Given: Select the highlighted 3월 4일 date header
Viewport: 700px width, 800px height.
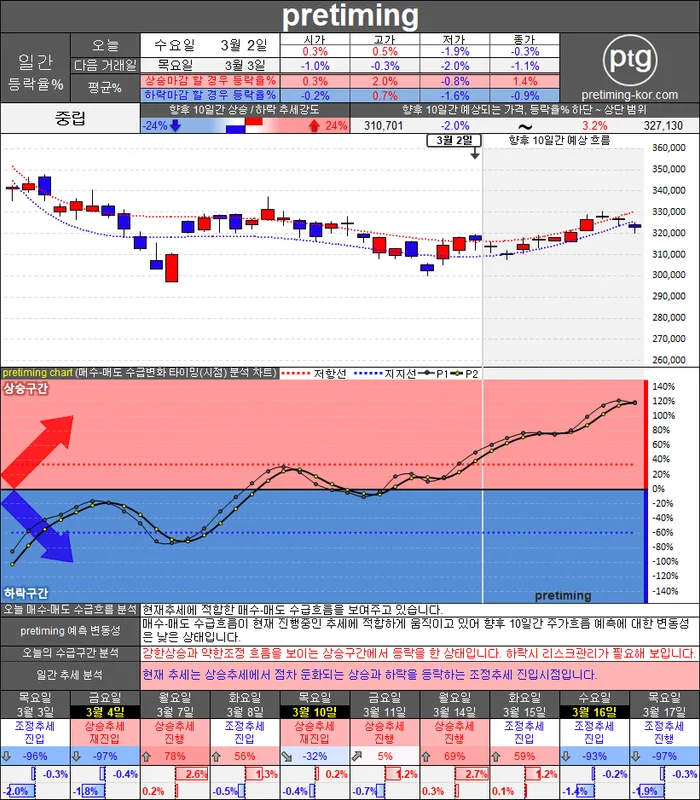Looking at the screenshot, I should [105, 711].
